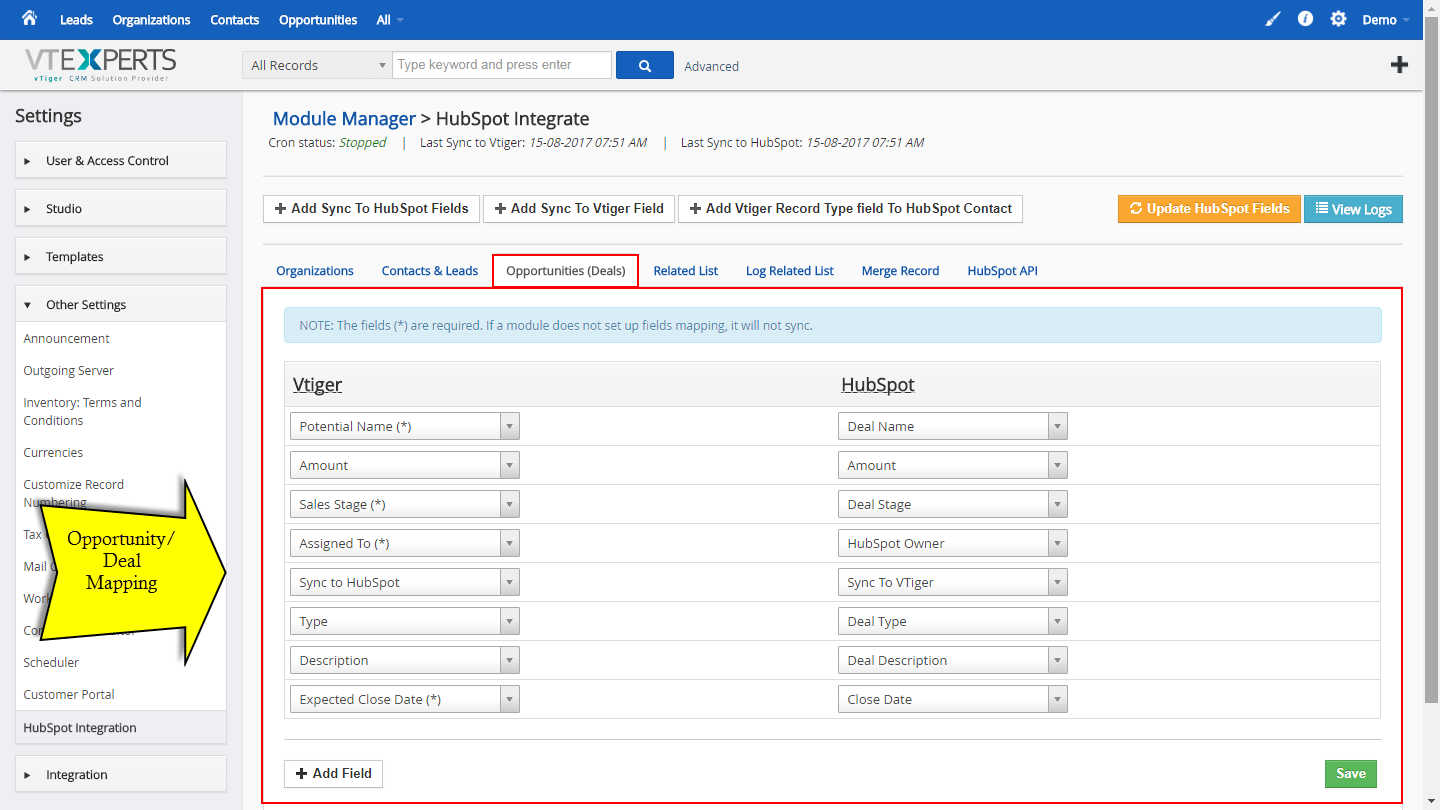Screen dimensions: 1440x810
Task: Go to the Home icon
Action: 29,18
